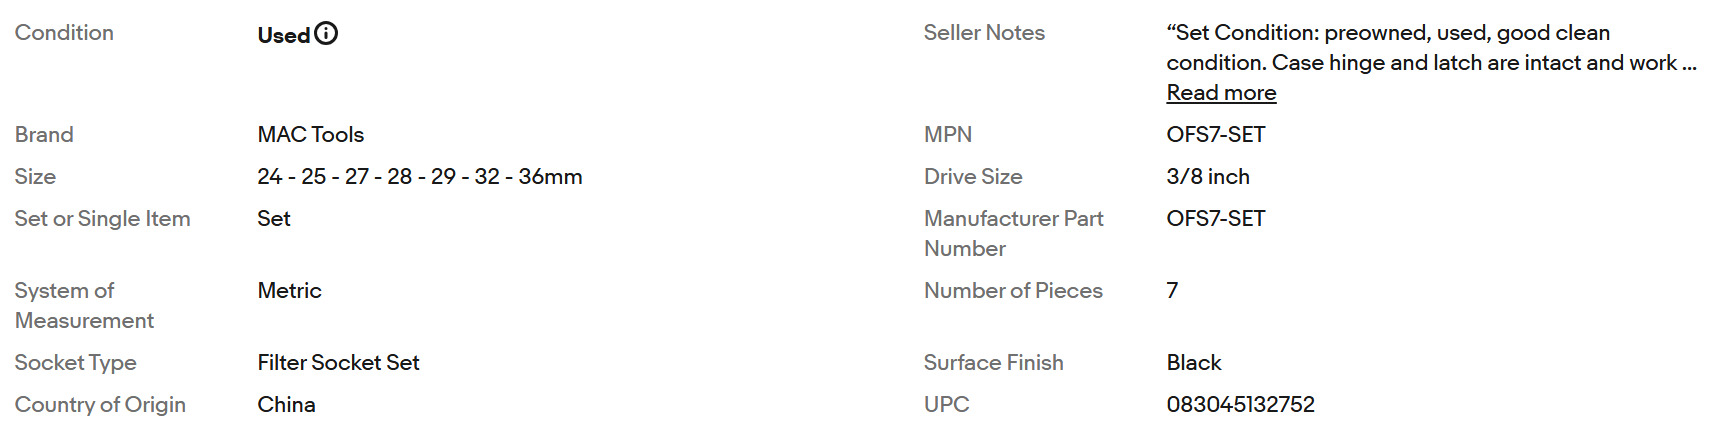Click the Condition label
The width and height of the screenshot is (1712, 432).
[x=64, y=33]
